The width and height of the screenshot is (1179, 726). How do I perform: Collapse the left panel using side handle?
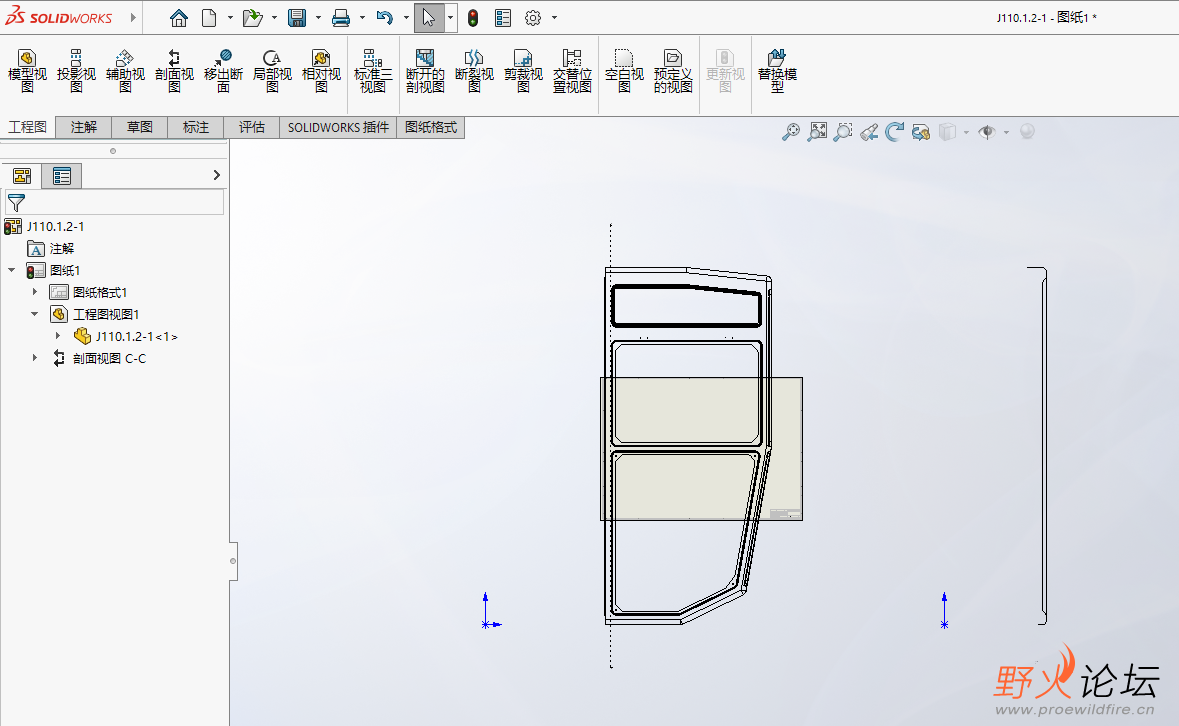[233, 561]
